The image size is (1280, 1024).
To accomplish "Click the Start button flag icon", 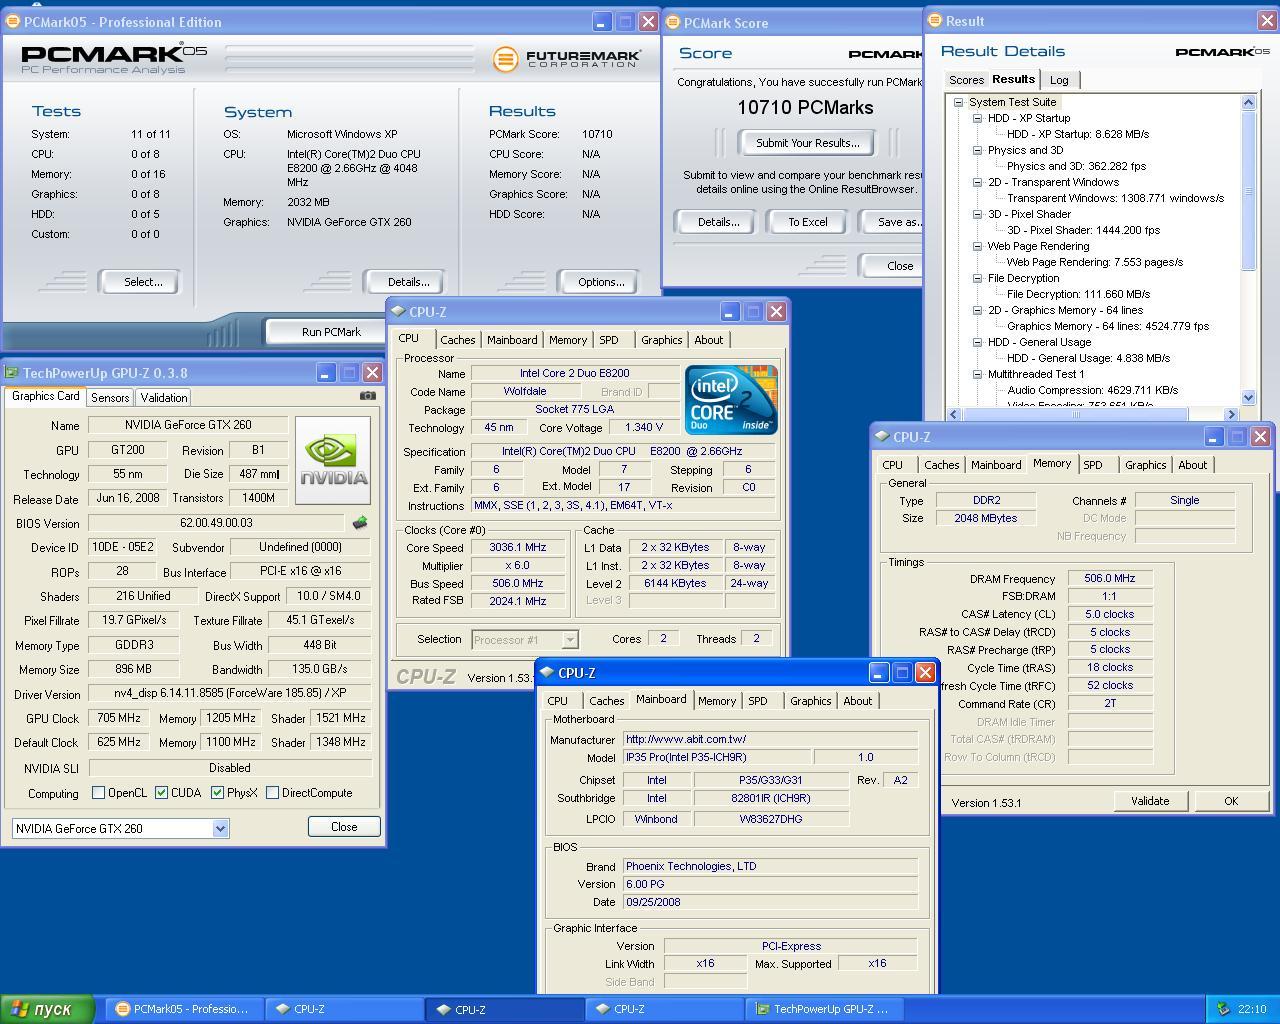I will [x=18, y=1009].
